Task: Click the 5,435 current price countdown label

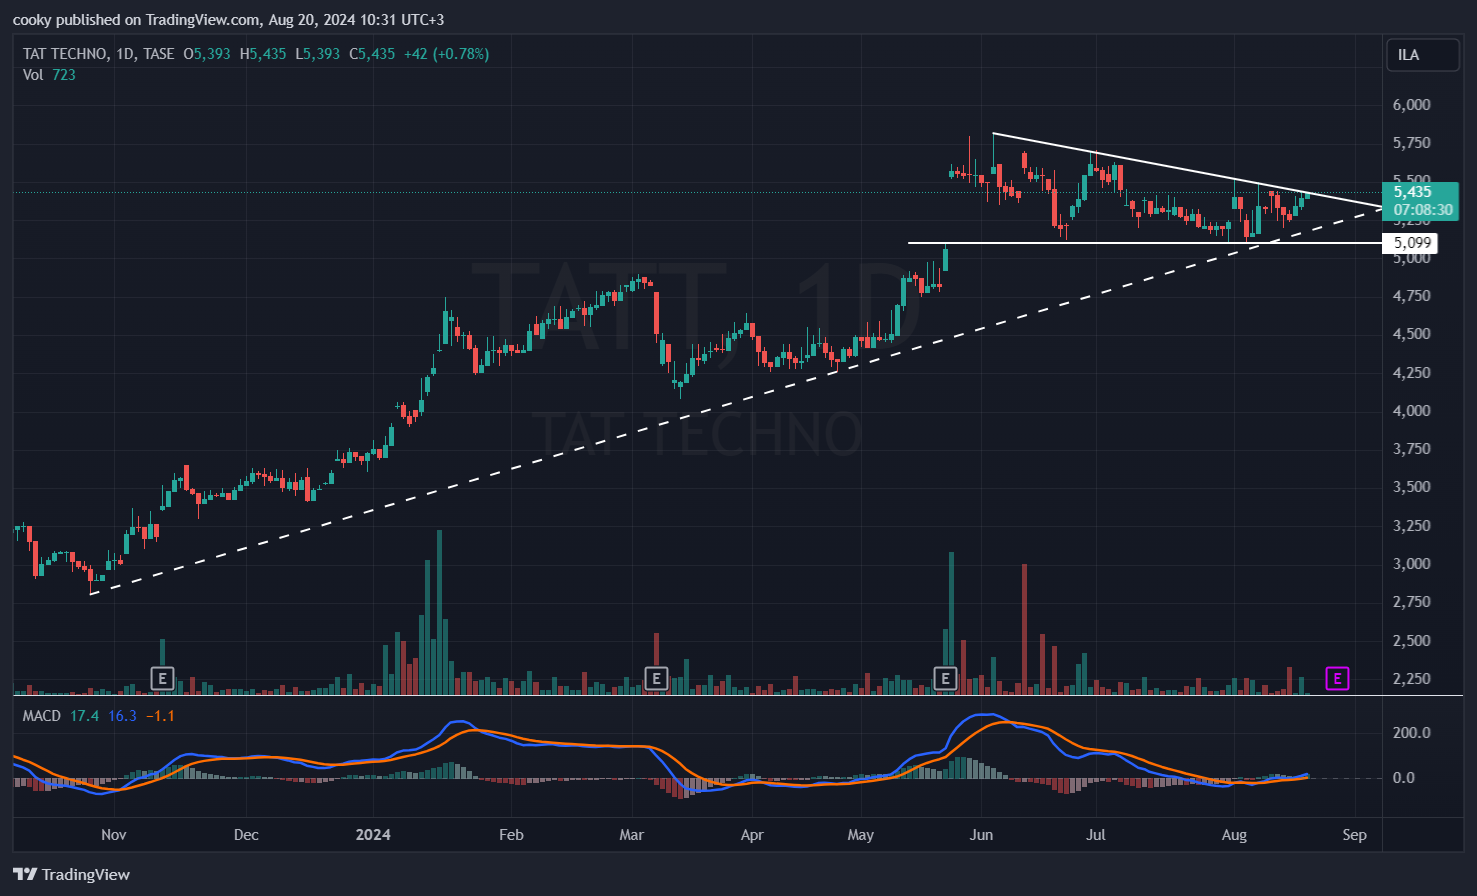Action: pos(1421,201)
